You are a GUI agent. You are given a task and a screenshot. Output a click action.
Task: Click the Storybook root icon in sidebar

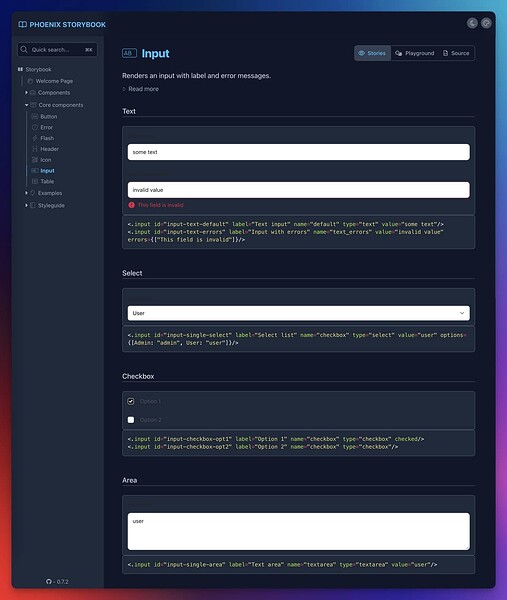pos(20,69)
